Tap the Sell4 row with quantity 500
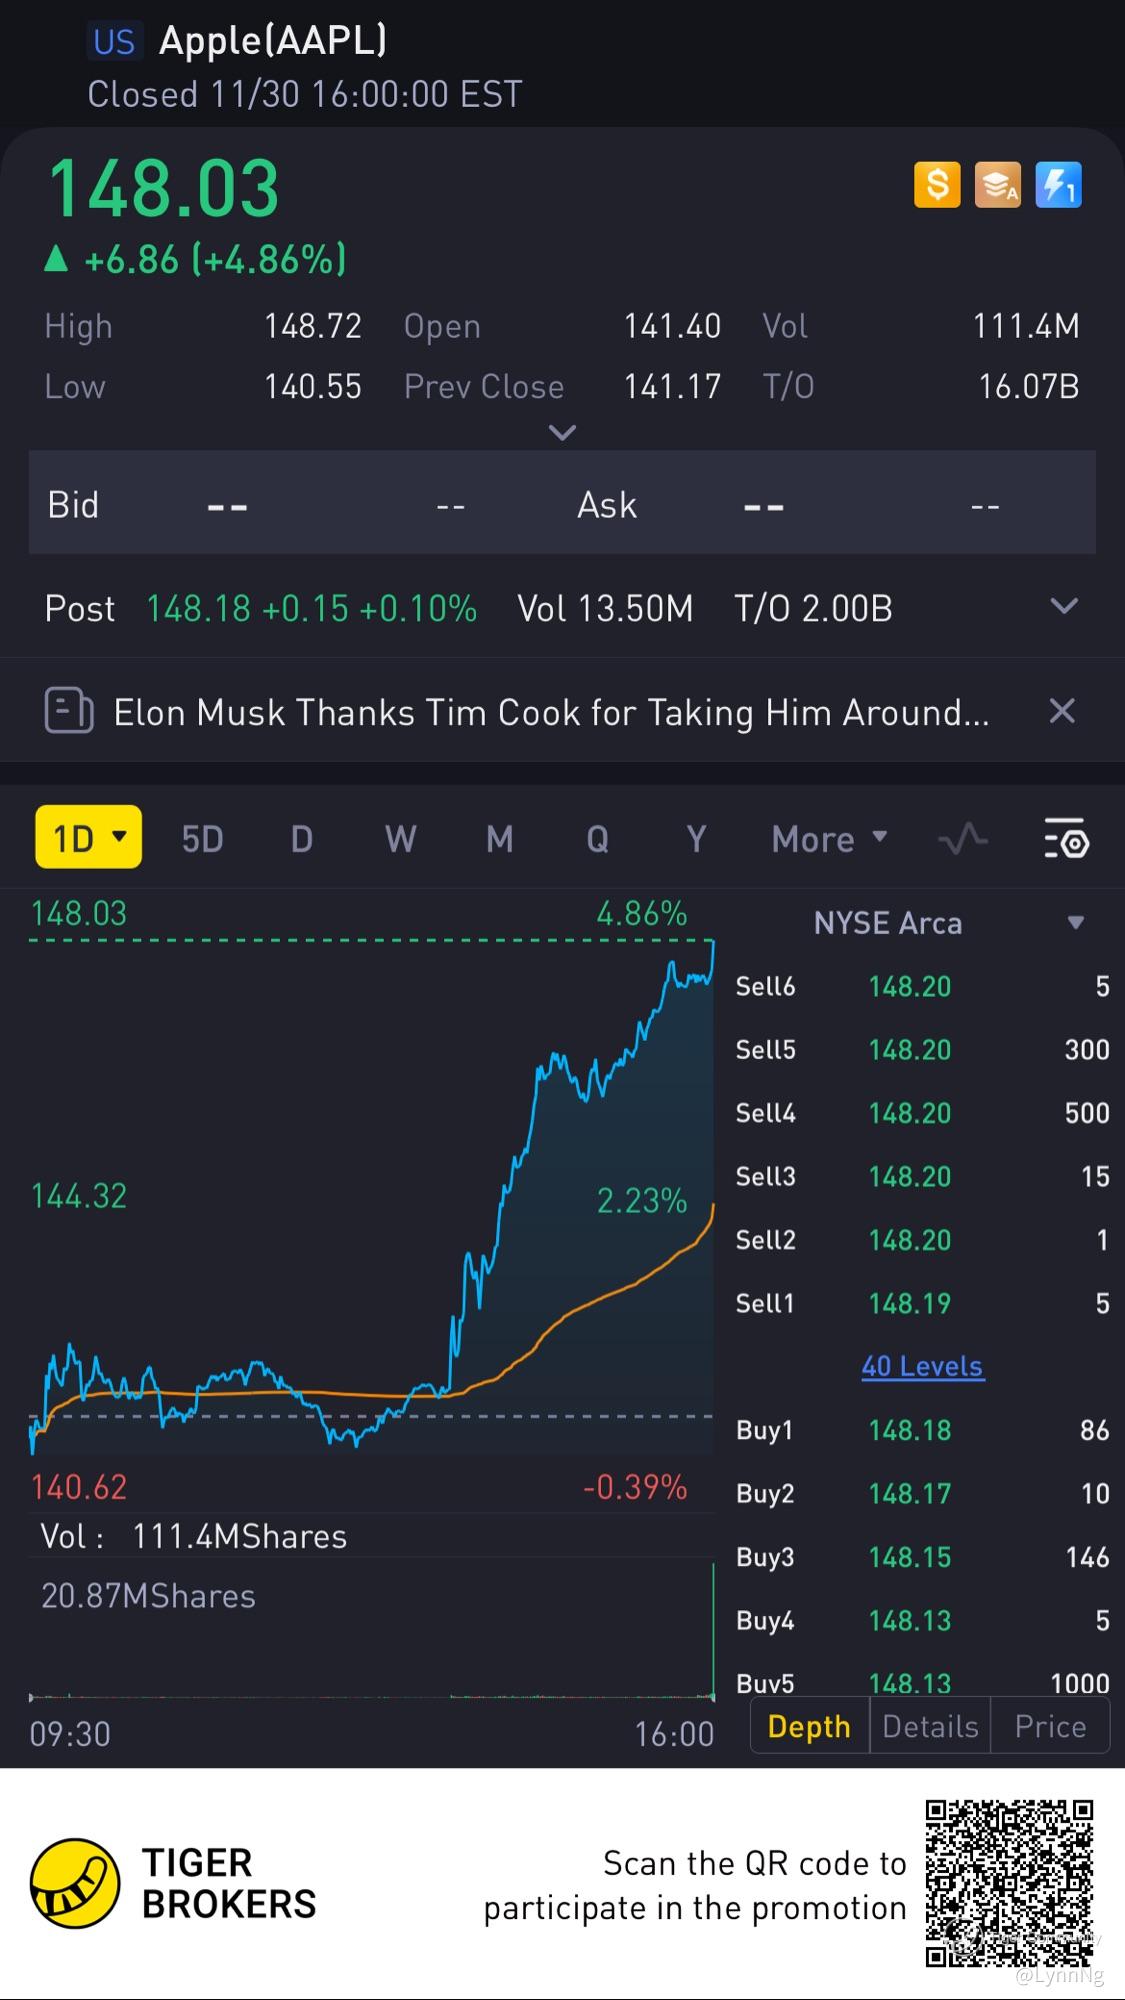Viewport: 1125px width, 2000px height. pos(922,1113)
